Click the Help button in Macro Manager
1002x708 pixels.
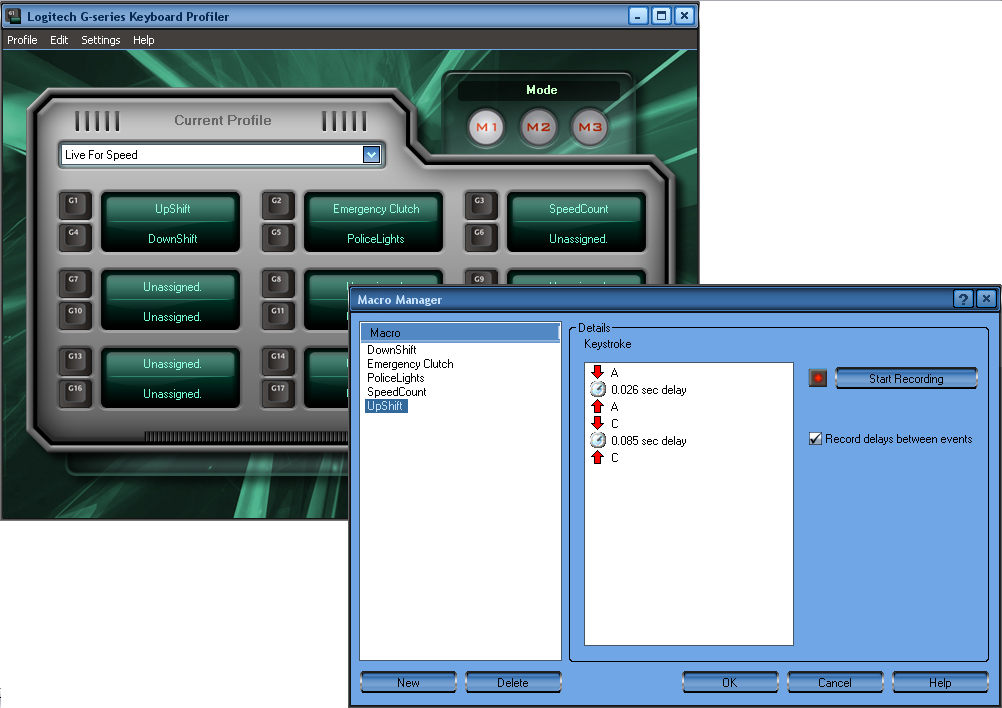click(940, 682)
